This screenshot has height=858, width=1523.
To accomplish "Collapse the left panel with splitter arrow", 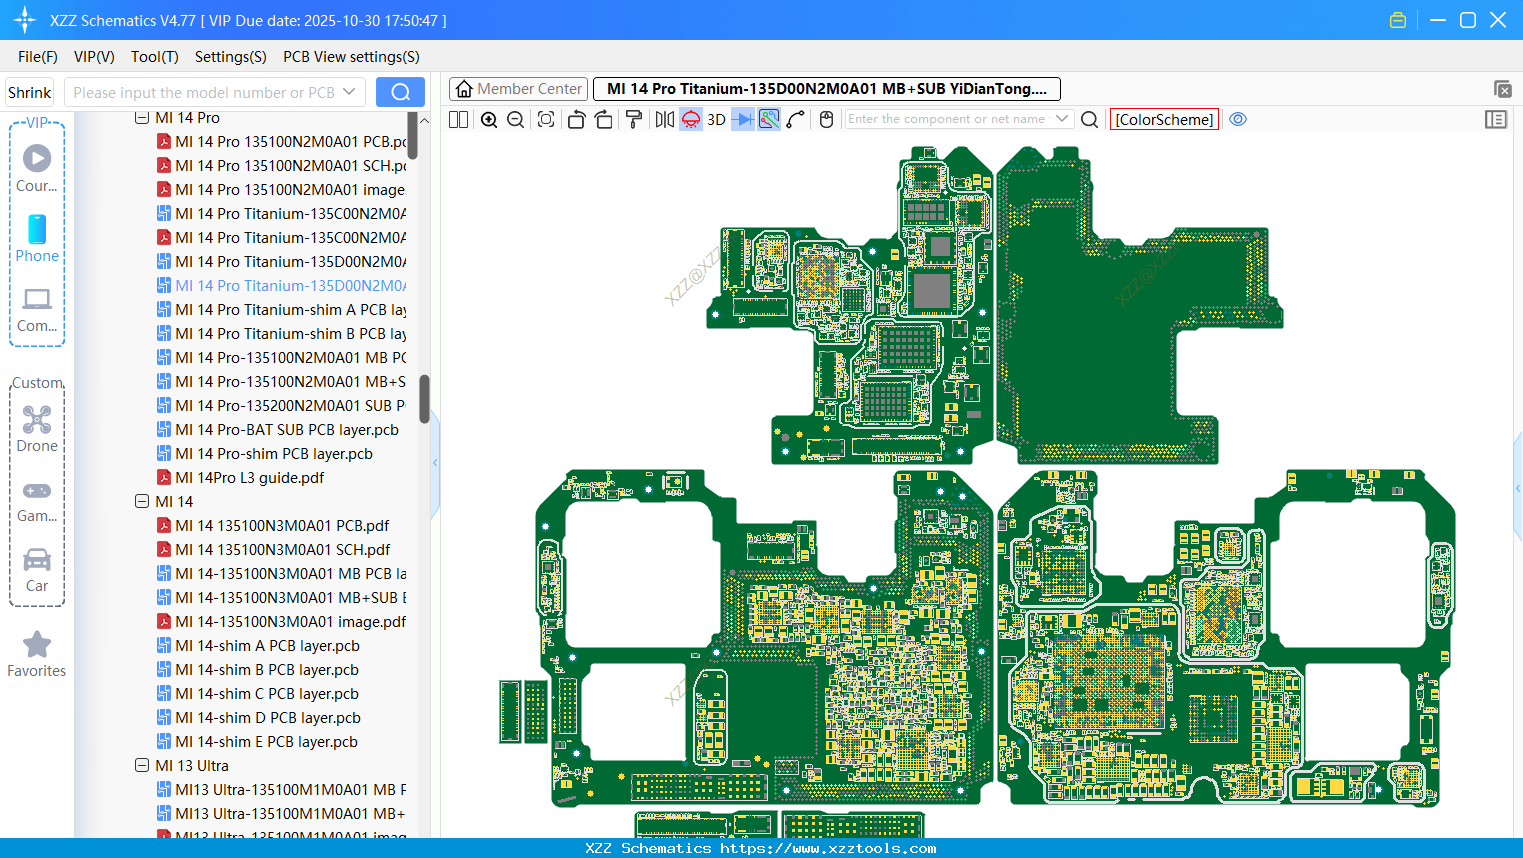I will (435, 462).
